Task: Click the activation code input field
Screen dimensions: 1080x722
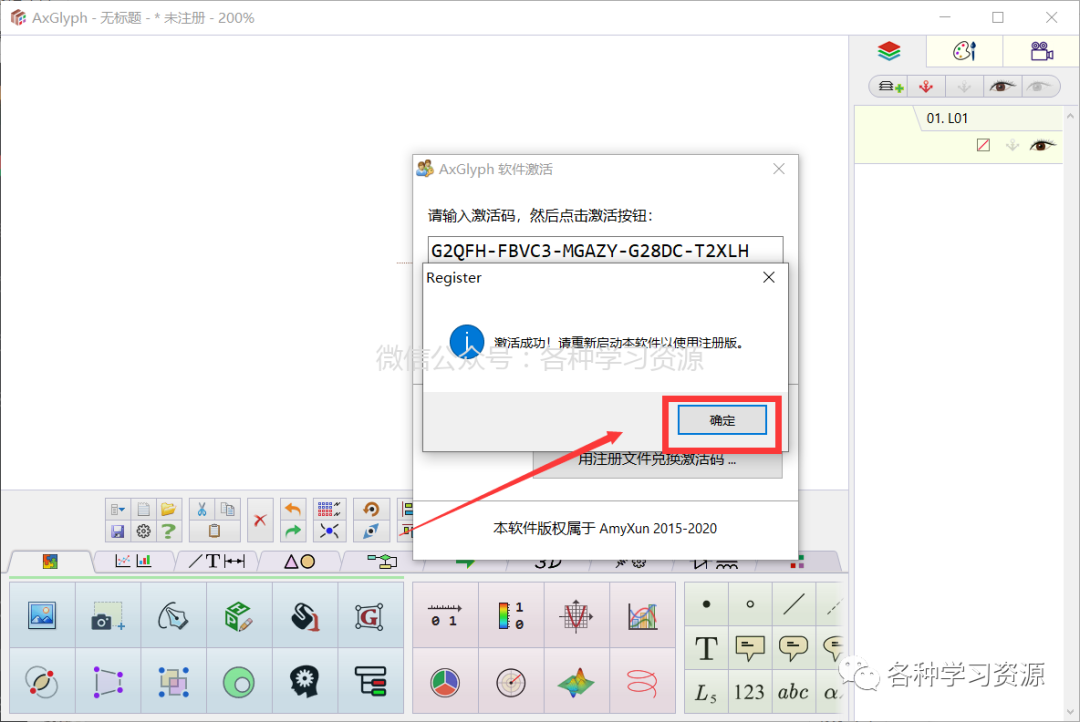Action: [605, 250]
